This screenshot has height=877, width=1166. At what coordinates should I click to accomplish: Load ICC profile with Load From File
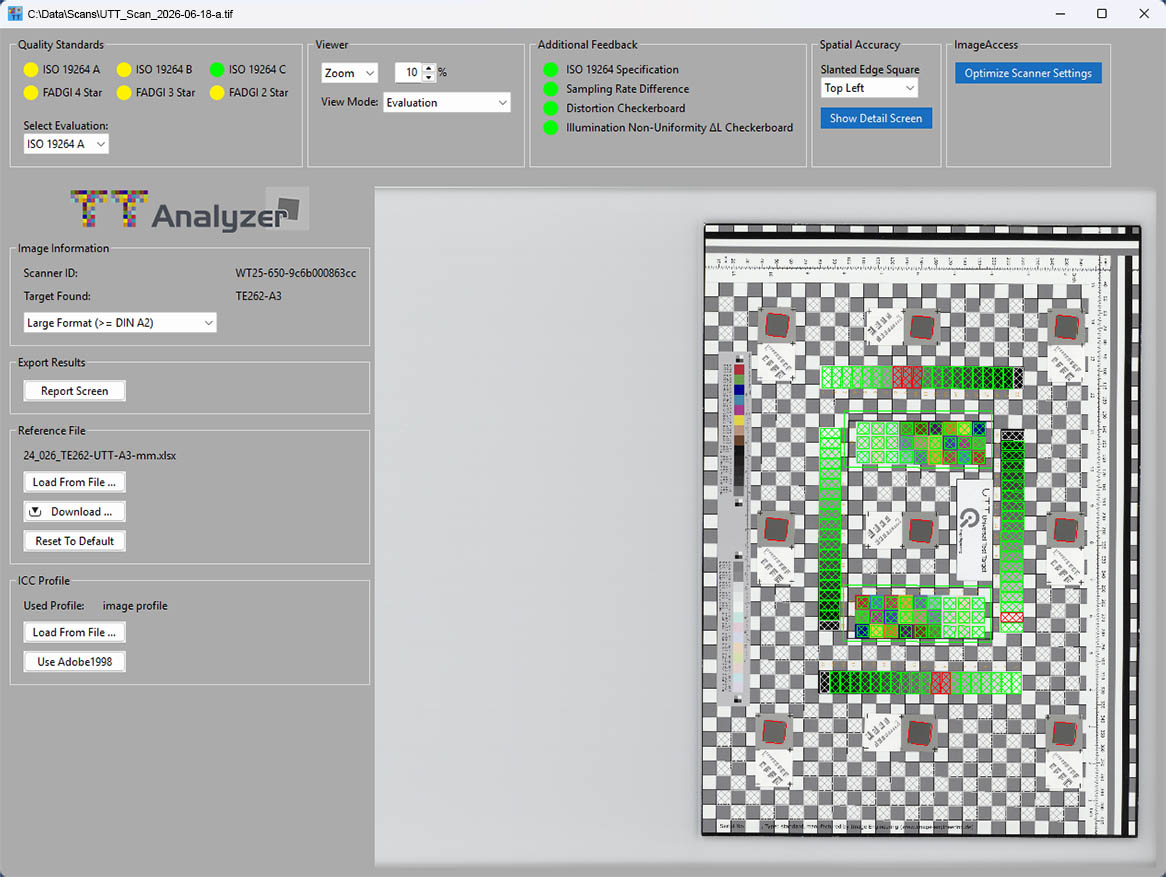[74, 632]
